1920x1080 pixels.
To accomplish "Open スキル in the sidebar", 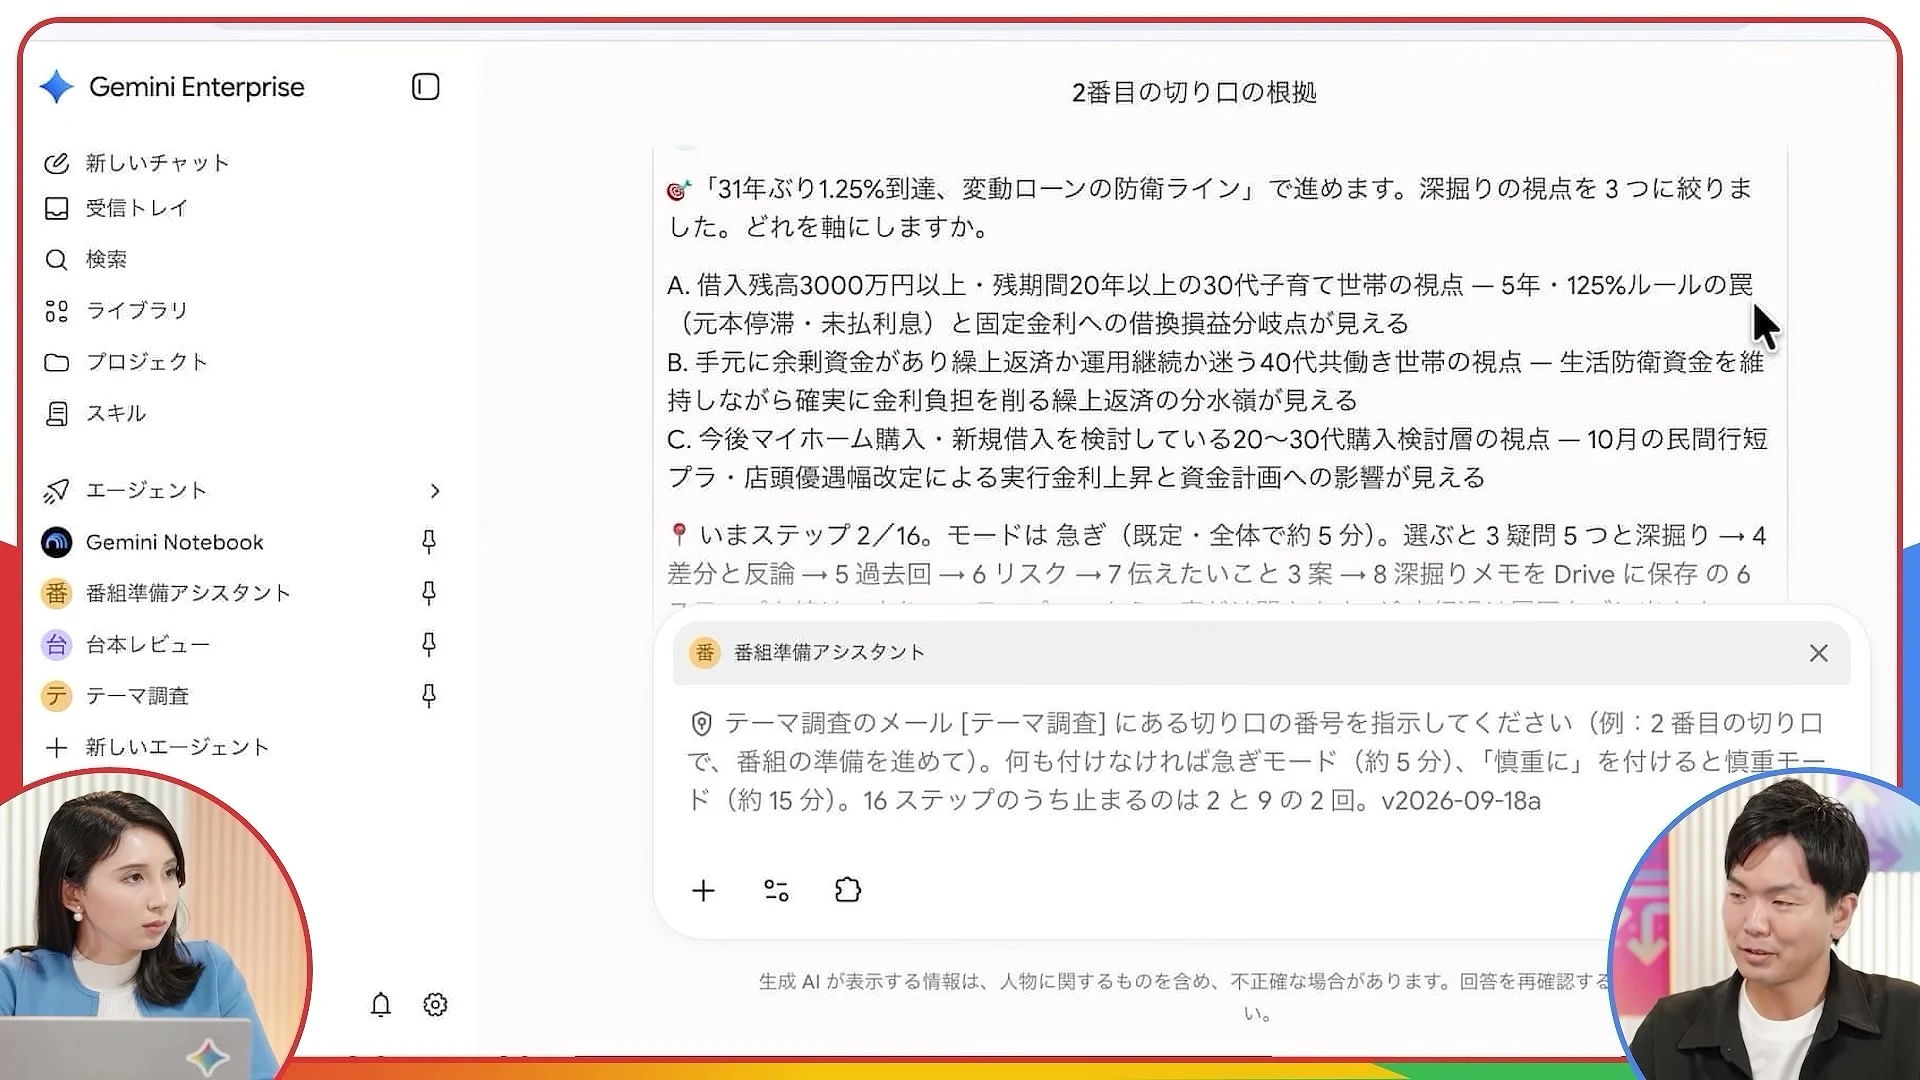I will point(96,413).
